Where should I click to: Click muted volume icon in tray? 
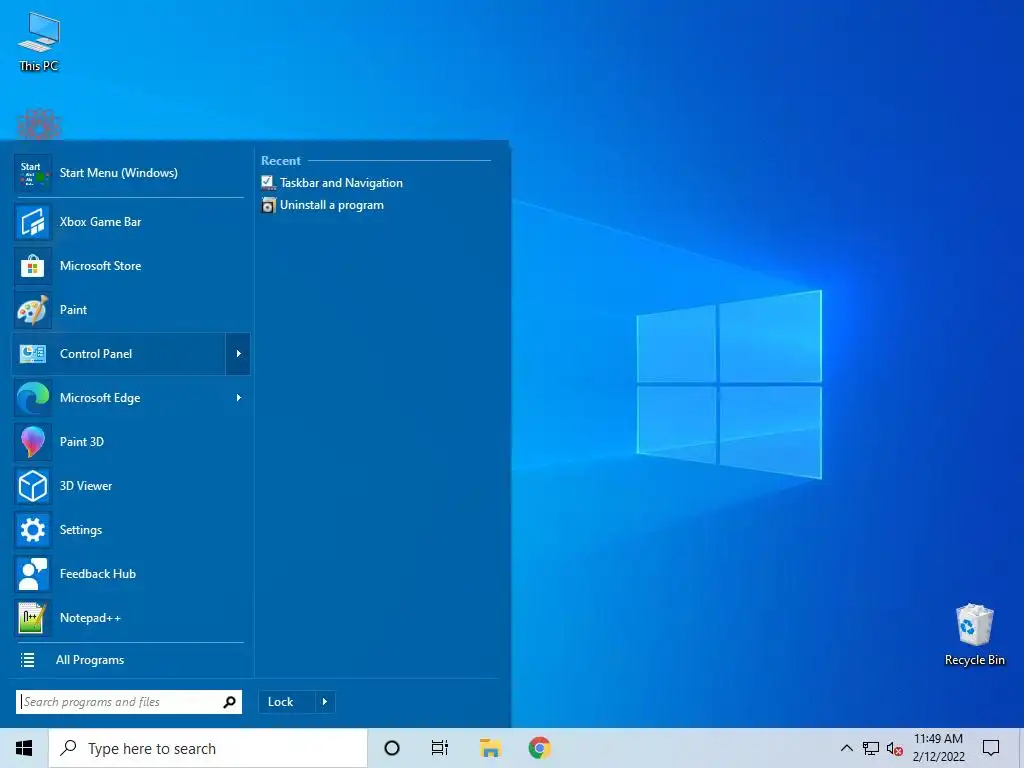[x=895, y=749]
